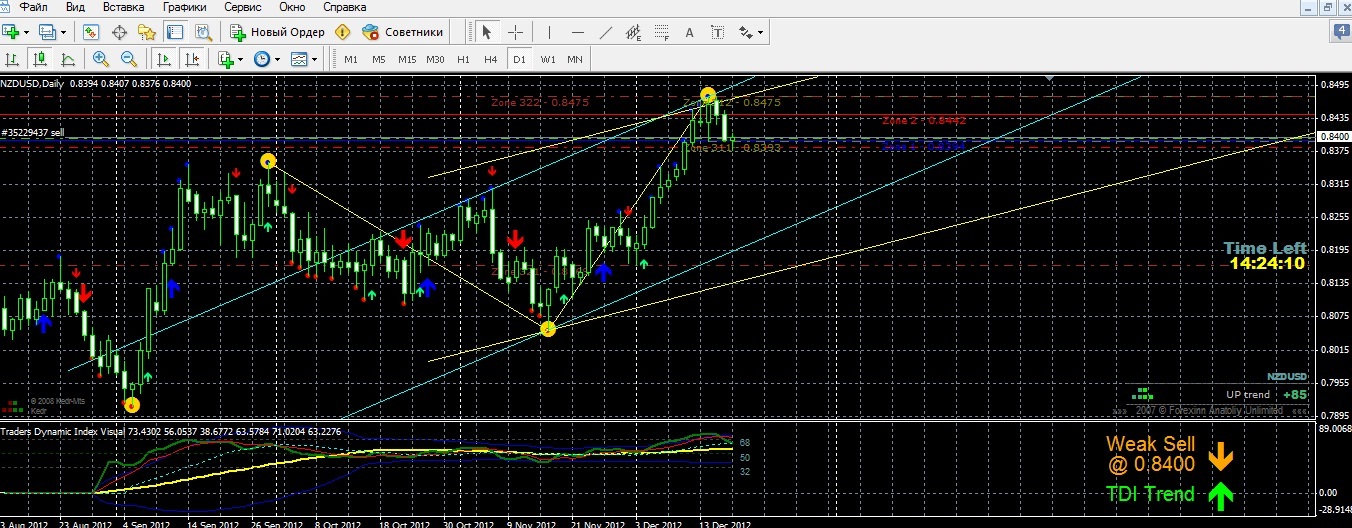Click the 'UP trend' indicator label

pyautogui.click(x=1248, y=394)
